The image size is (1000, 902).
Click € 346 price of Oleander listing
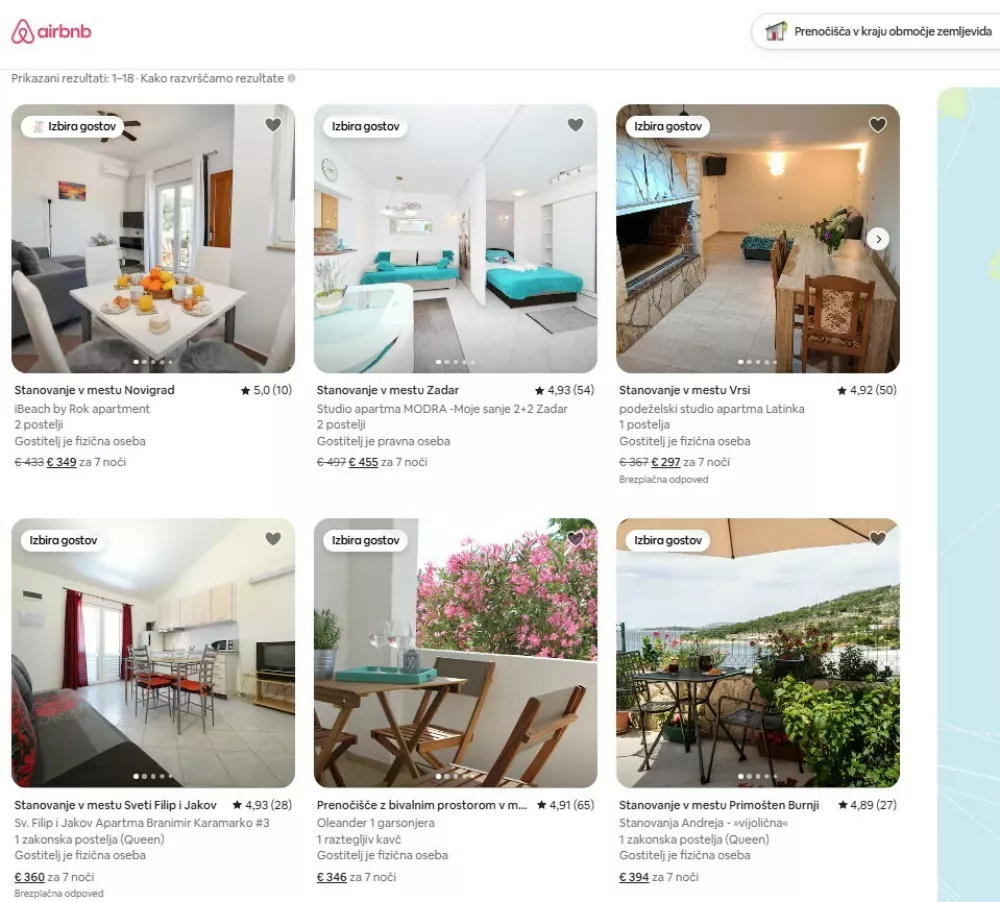pyautogui.click(x=332, y=877)
